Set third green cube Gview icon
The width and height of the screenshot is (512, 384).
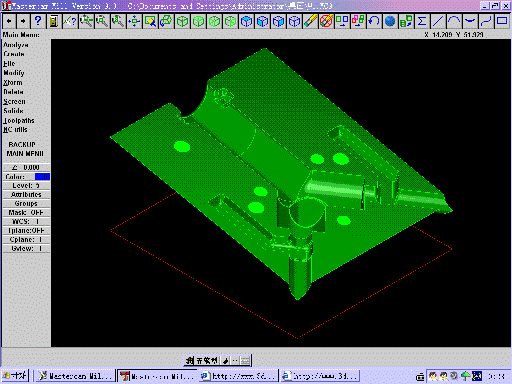214,21
